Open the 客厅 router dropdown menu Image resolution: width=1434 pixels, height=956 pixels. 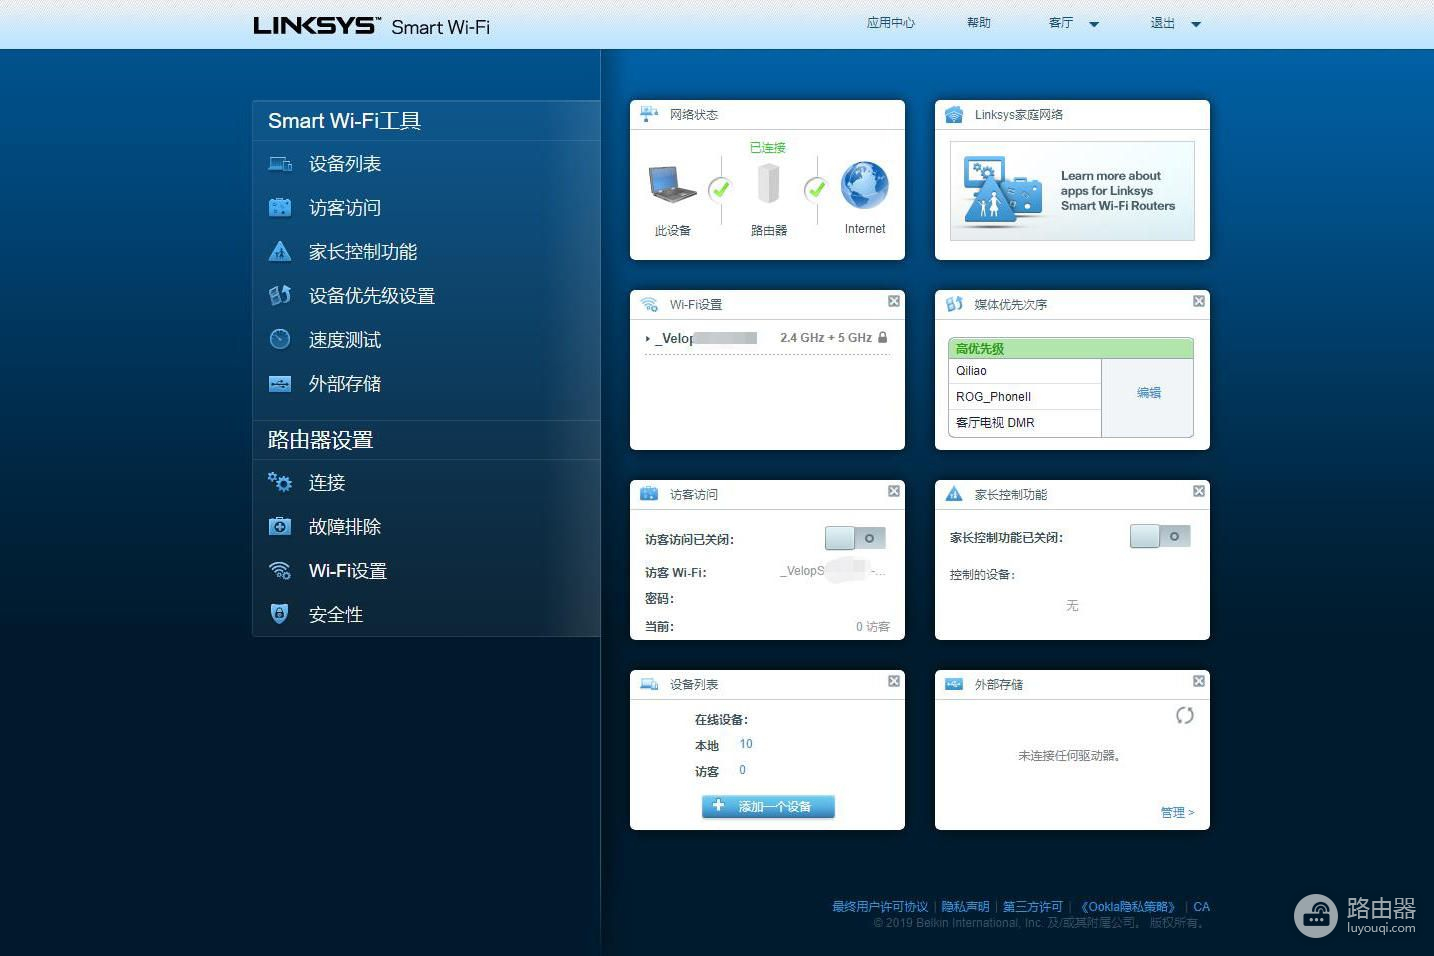(1074, 23)
